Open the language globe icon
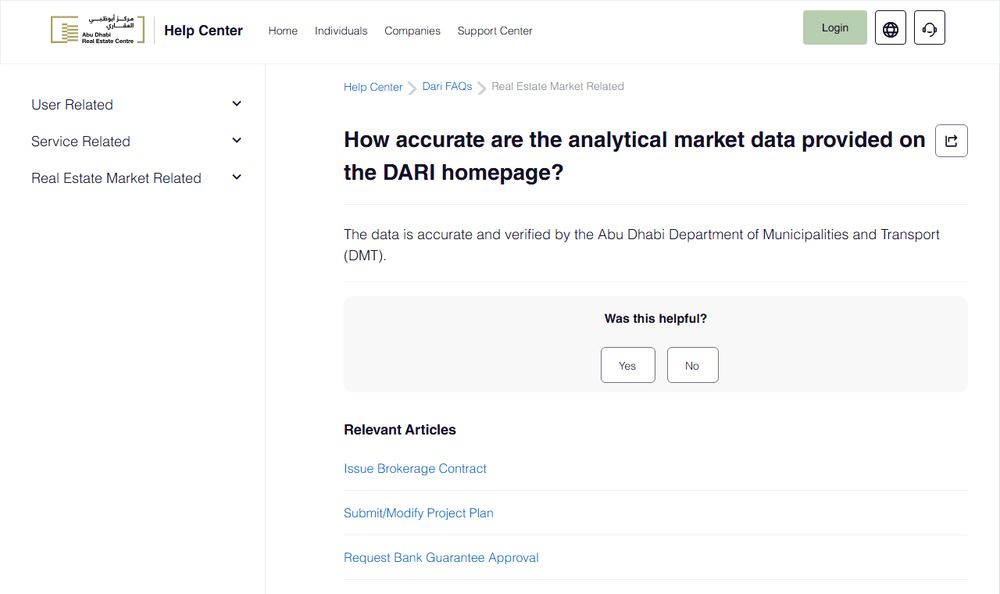The image size is (1000, 594). 890,28
